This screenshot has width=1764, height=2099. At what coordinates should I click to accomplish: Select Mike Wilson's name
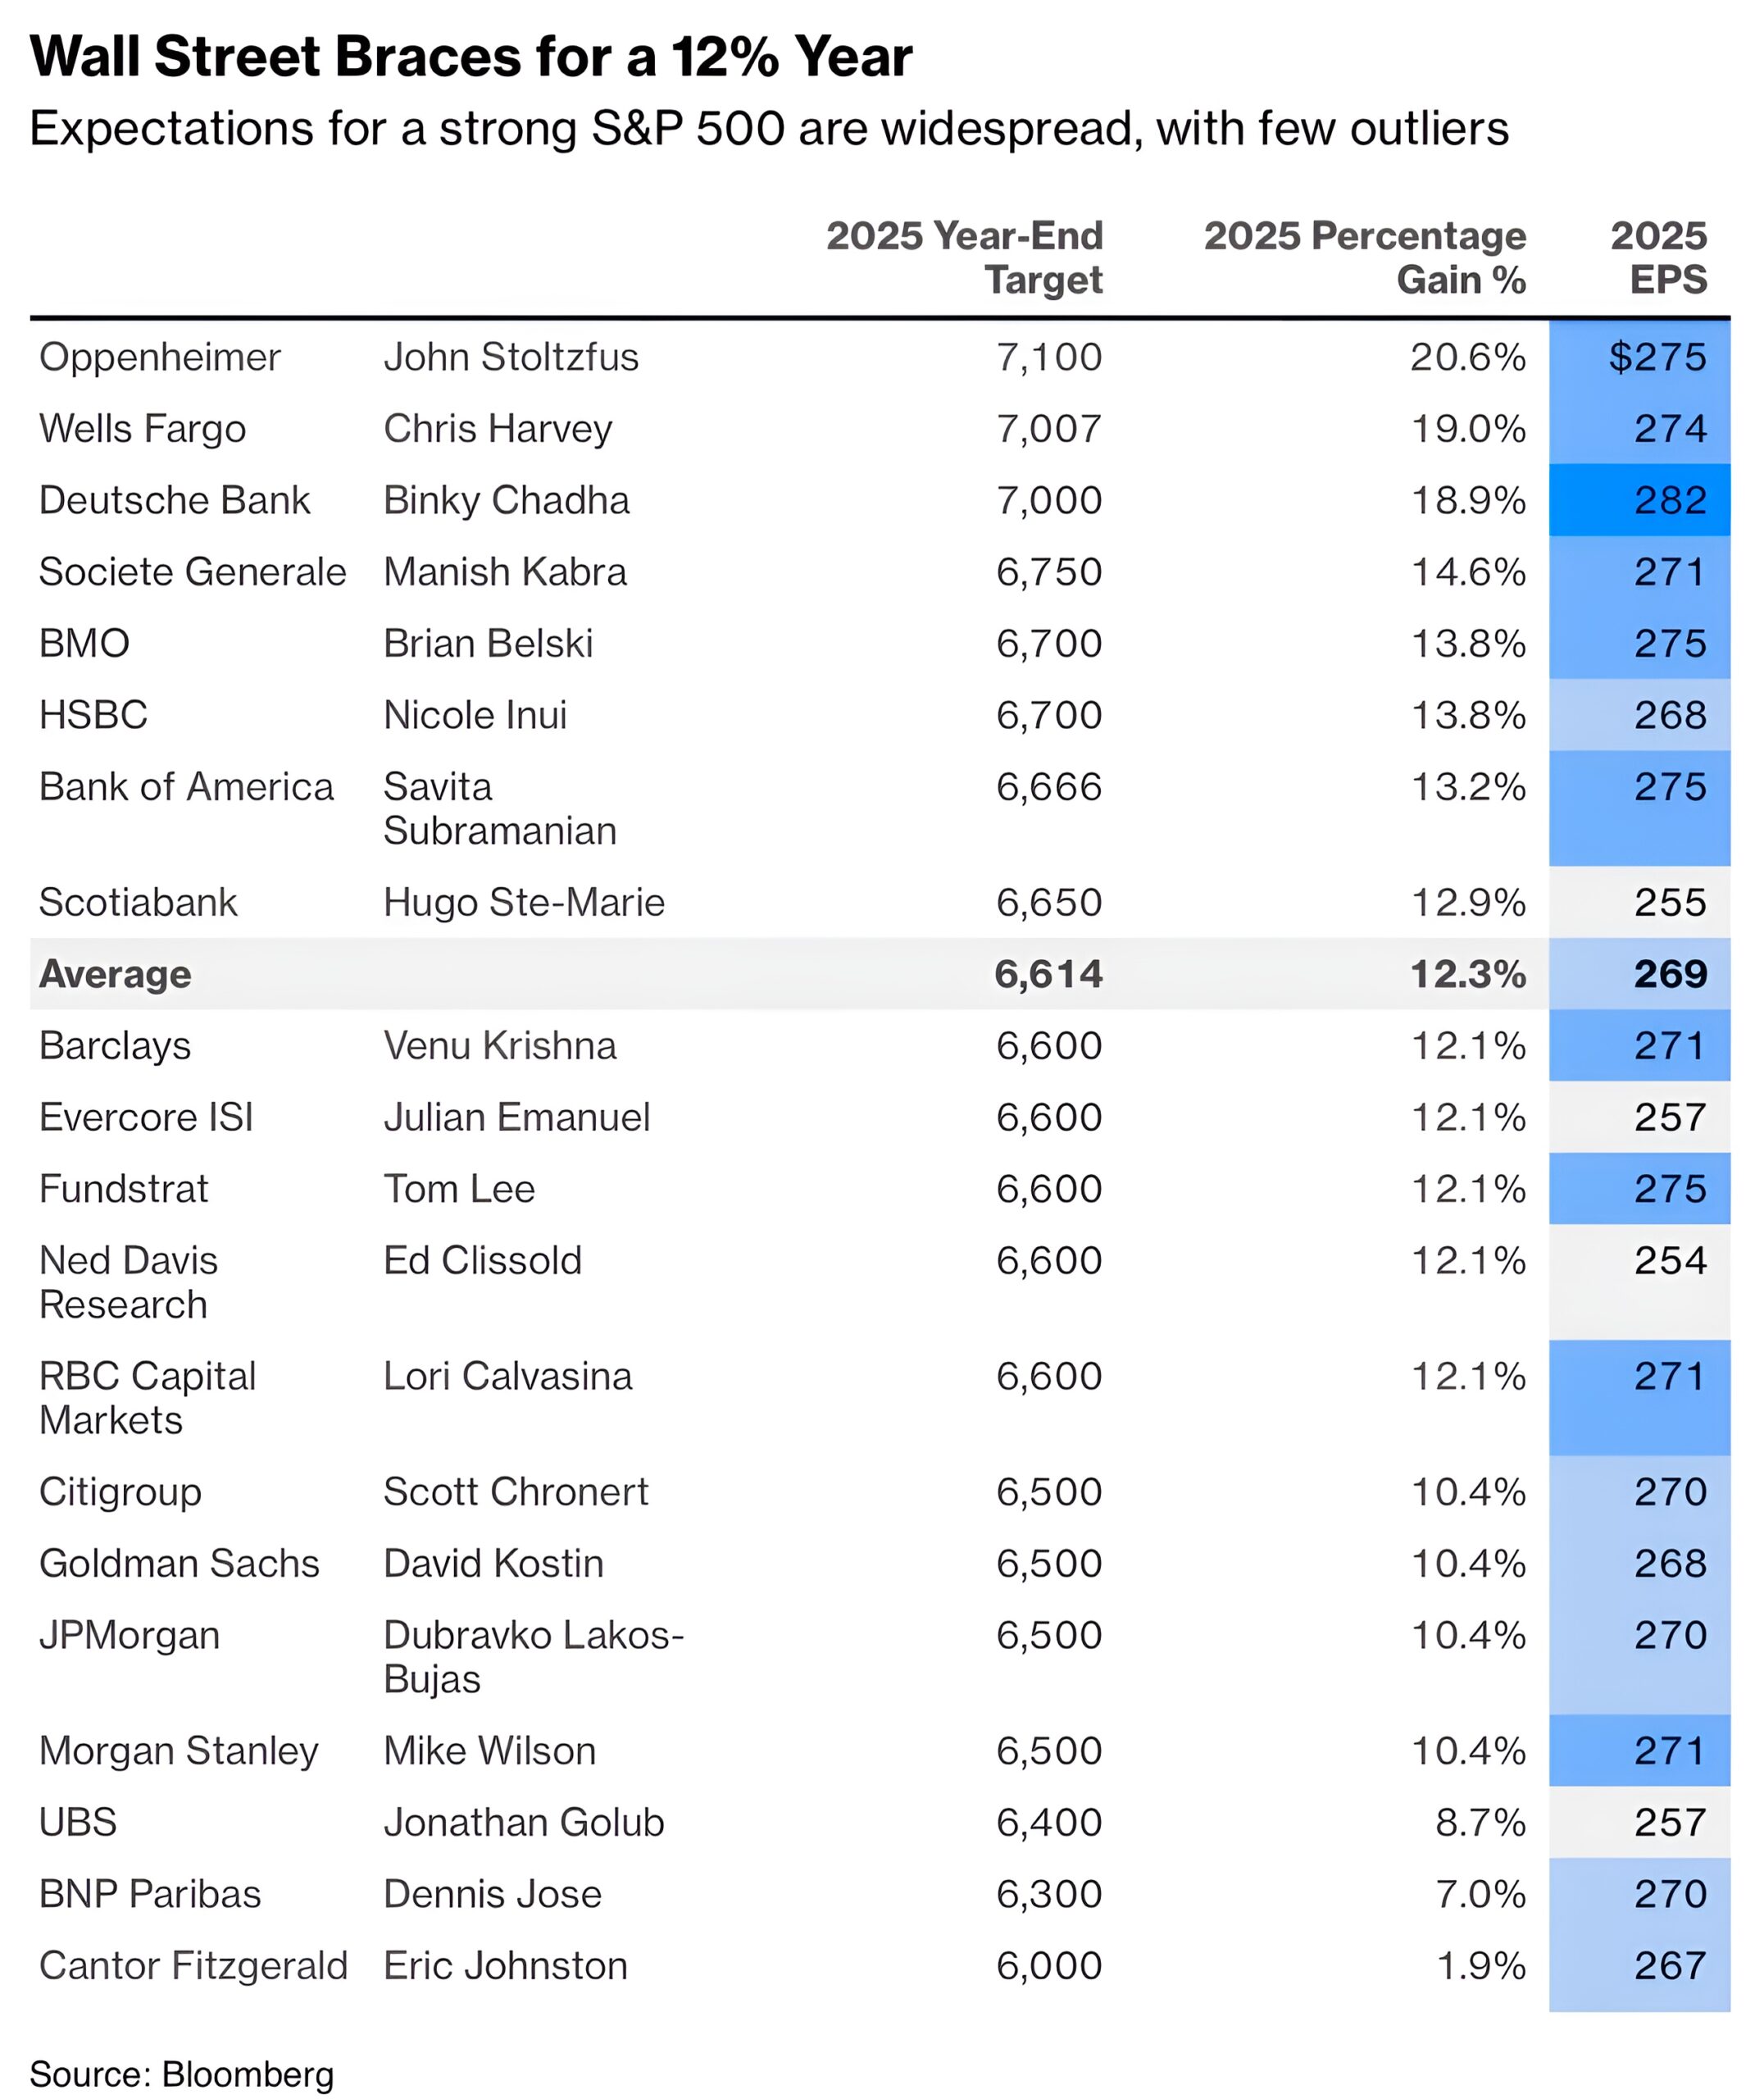point(489,1751)
